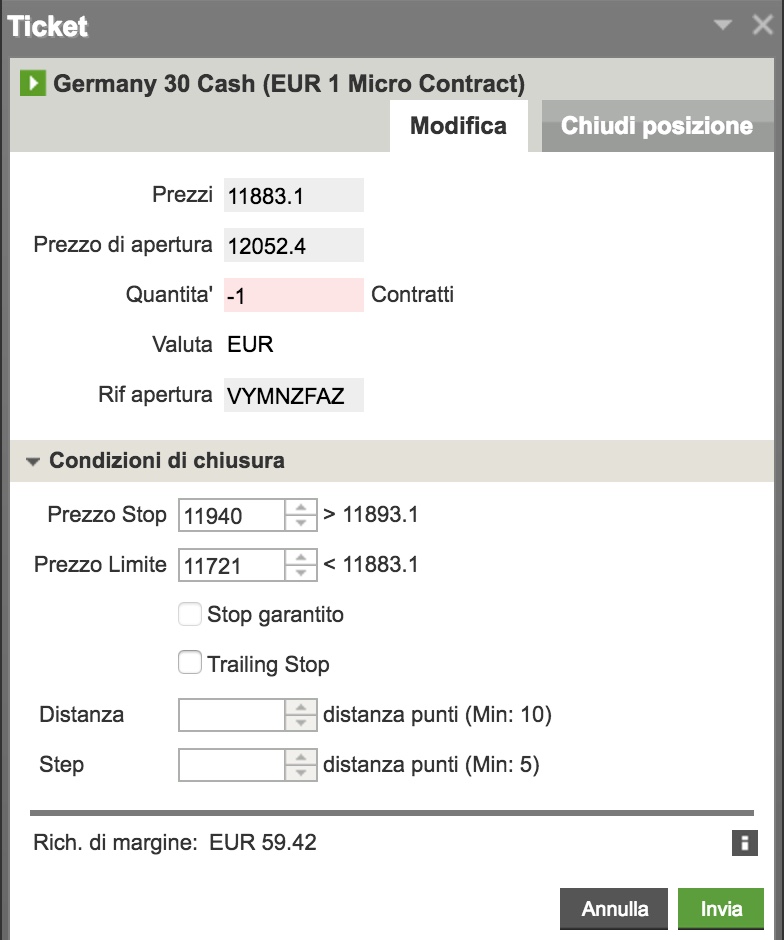
Task: Increase Distanza value with up arrow
Action: (300, 708)
